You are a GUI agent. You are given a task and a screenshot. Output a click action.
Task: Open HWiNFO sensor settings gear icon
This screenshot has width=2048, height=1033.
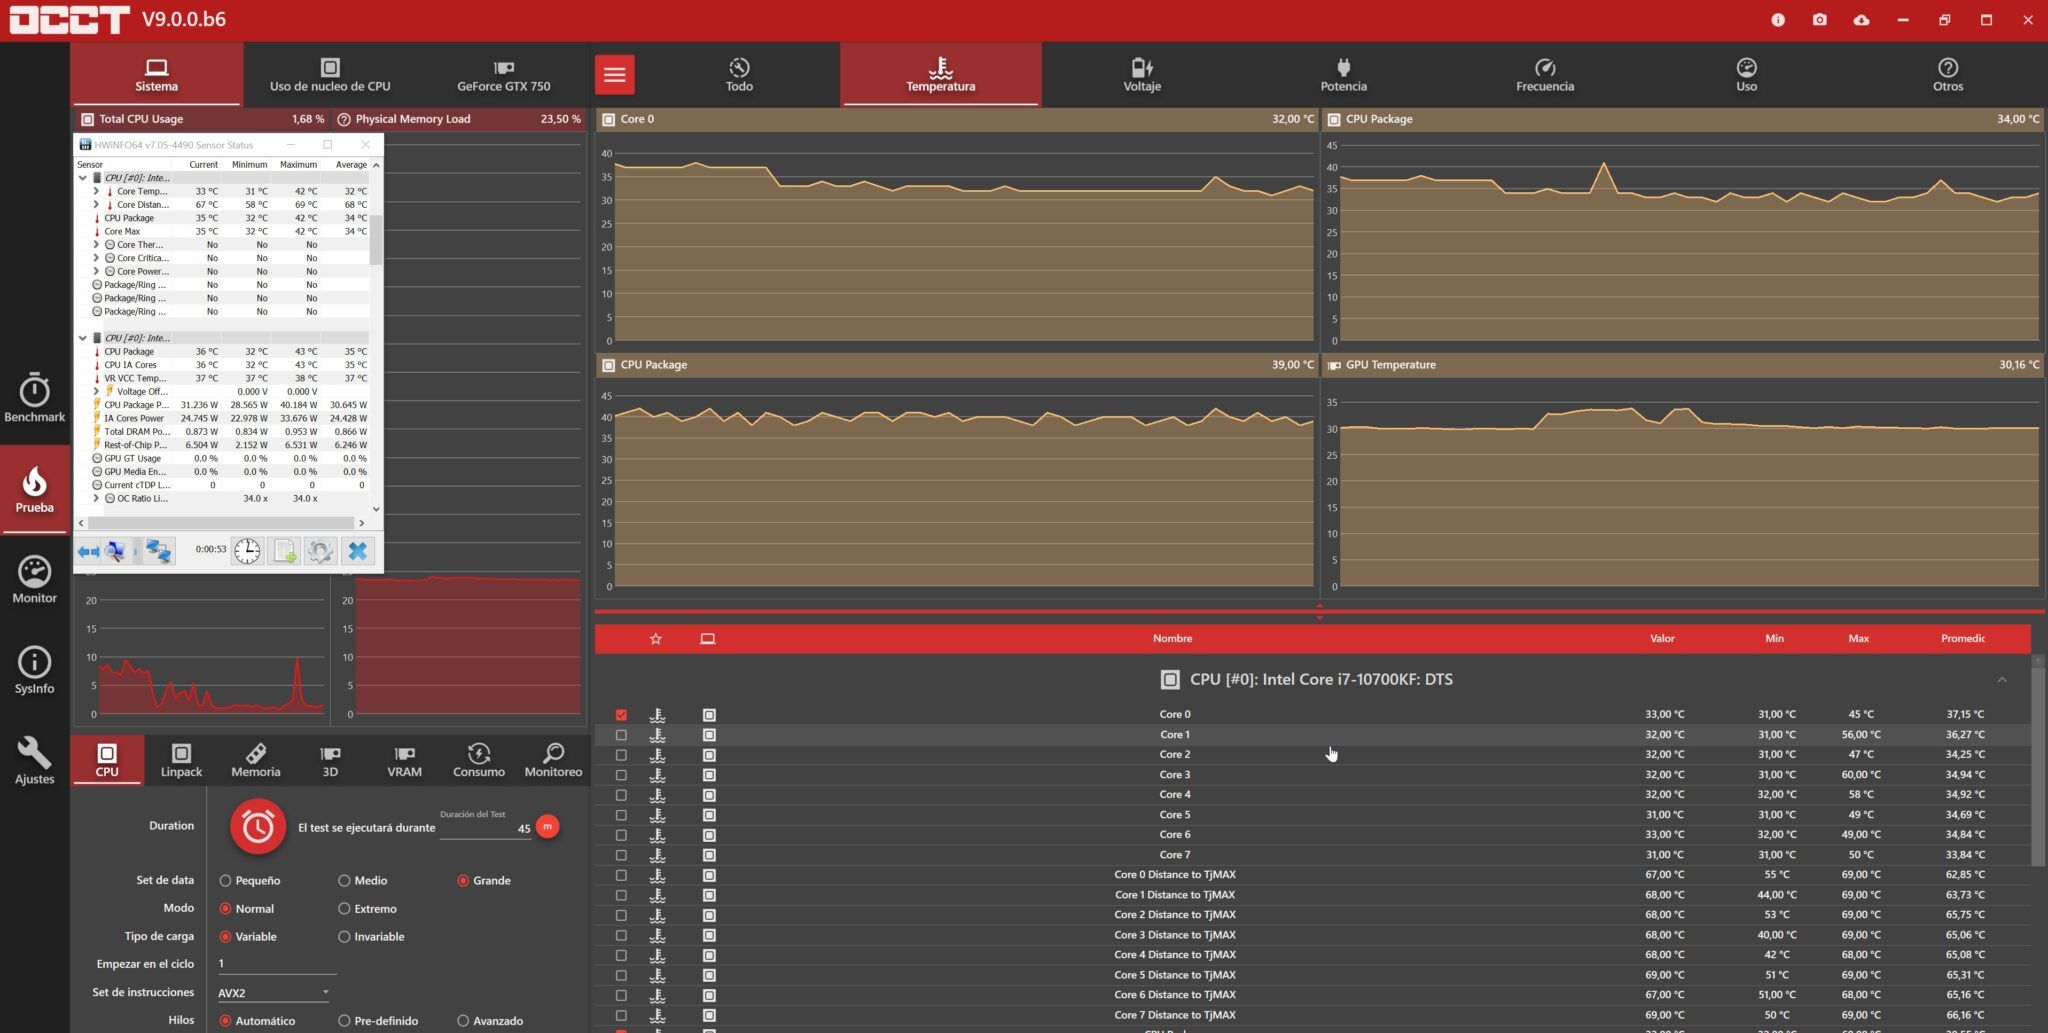point(320,551)
